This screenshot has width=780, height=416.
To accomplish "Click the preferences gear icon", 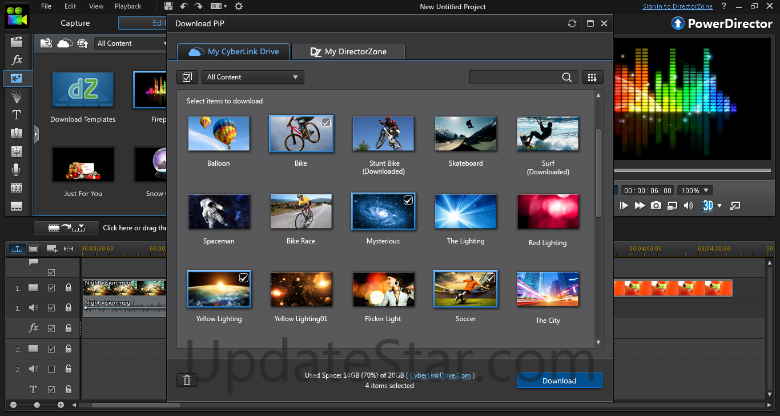I will pos(239,6).
